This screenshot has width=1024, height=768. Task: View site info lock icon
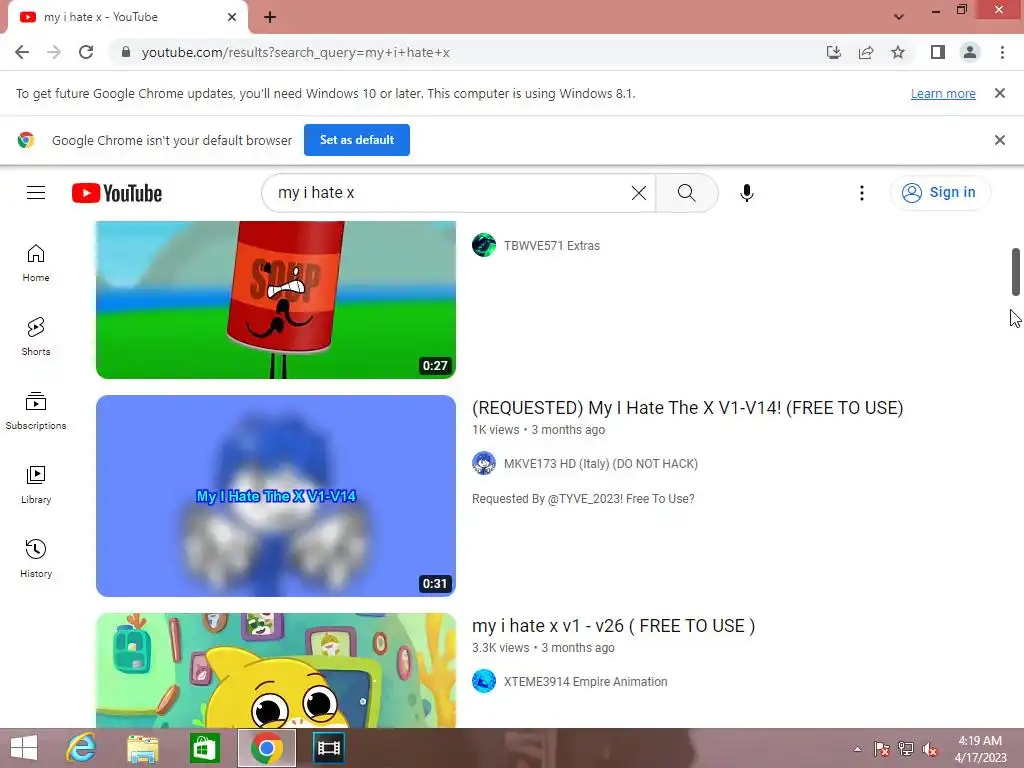(x=126, y=52)
